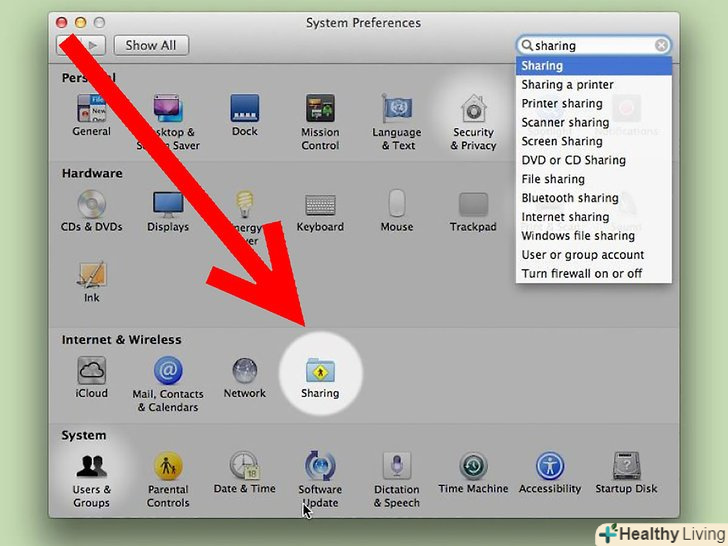Choose User or group account suggestion

point(593,255)
